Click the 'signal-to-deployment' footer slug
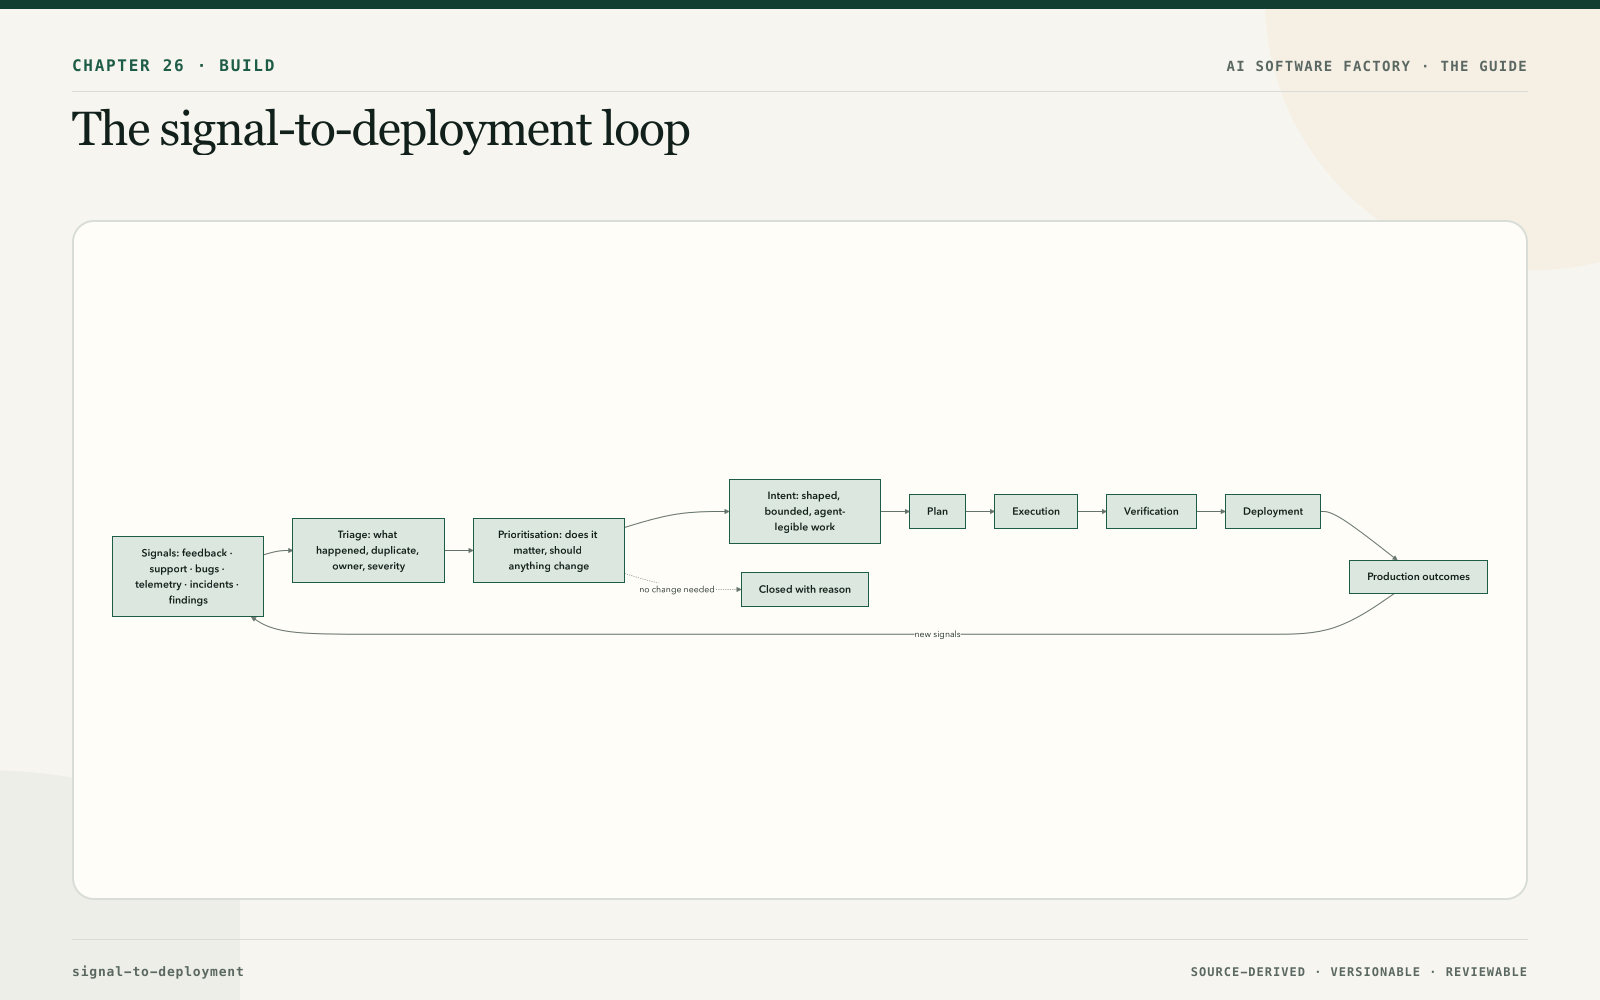 coord(158,971)
